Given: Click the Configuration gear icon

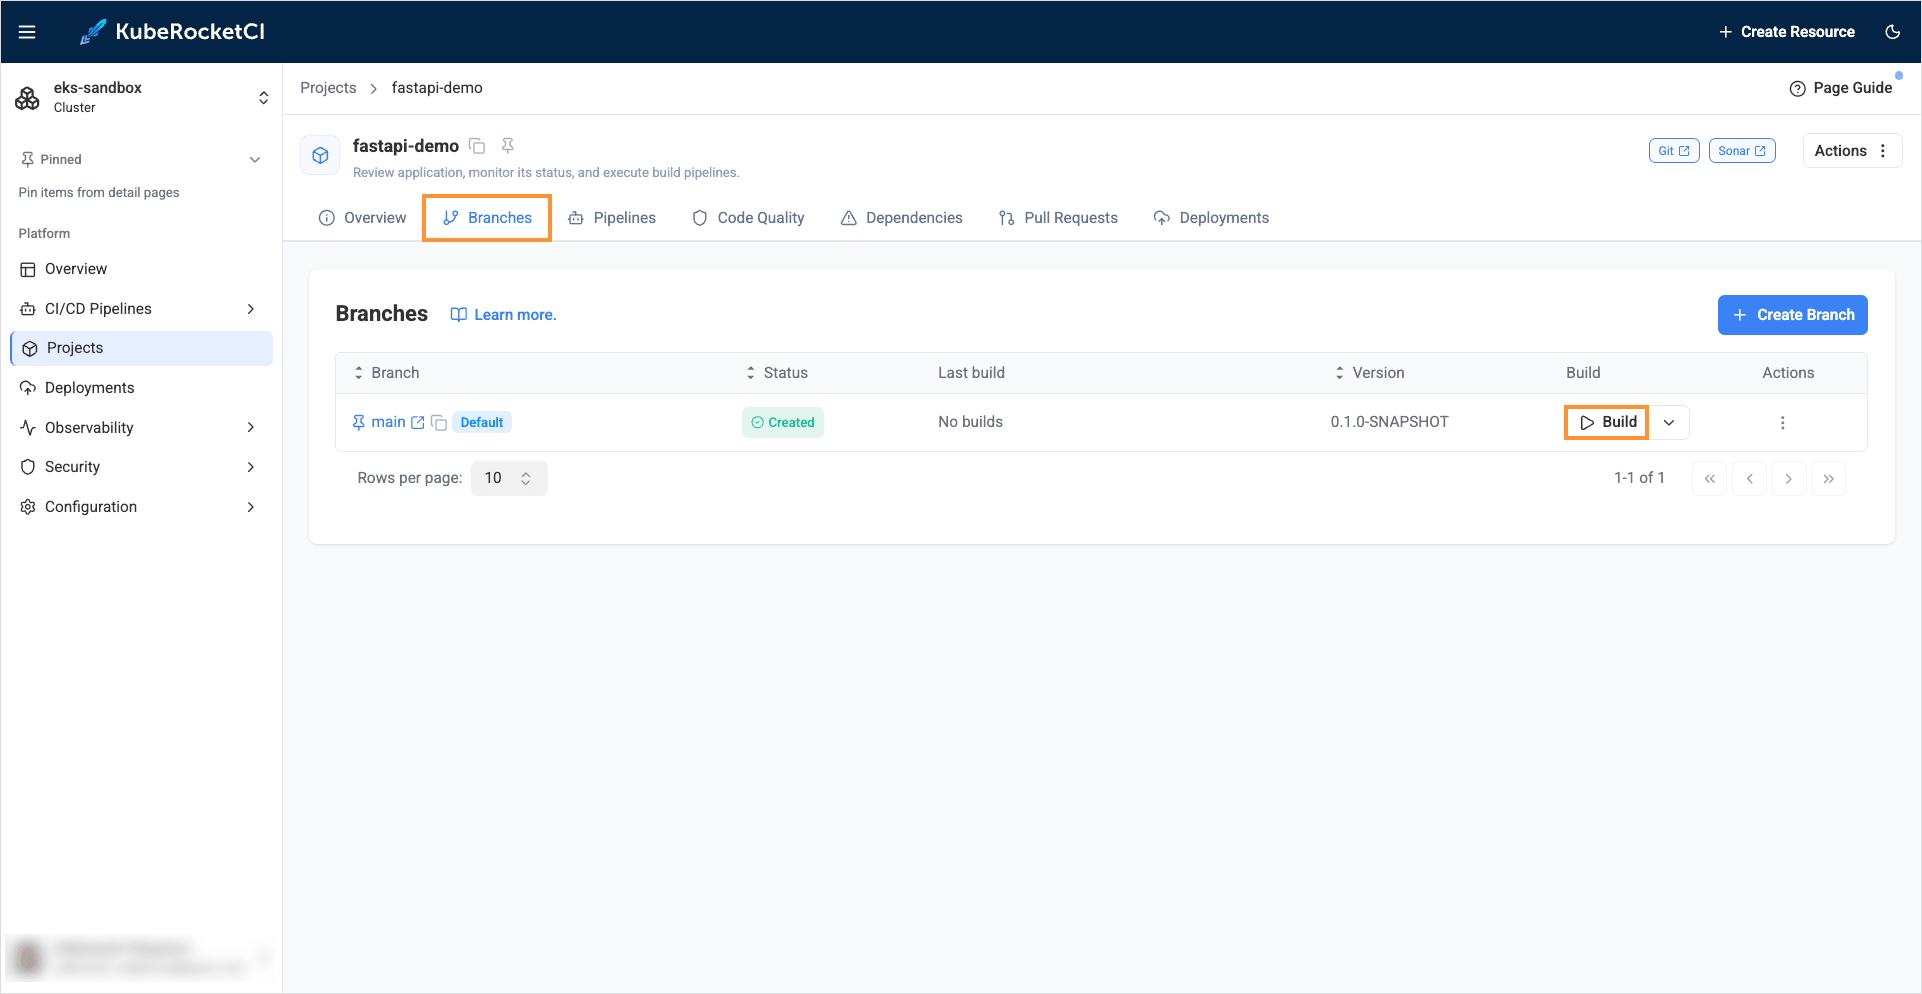Looking at the screenshot, I should (28, 507).
